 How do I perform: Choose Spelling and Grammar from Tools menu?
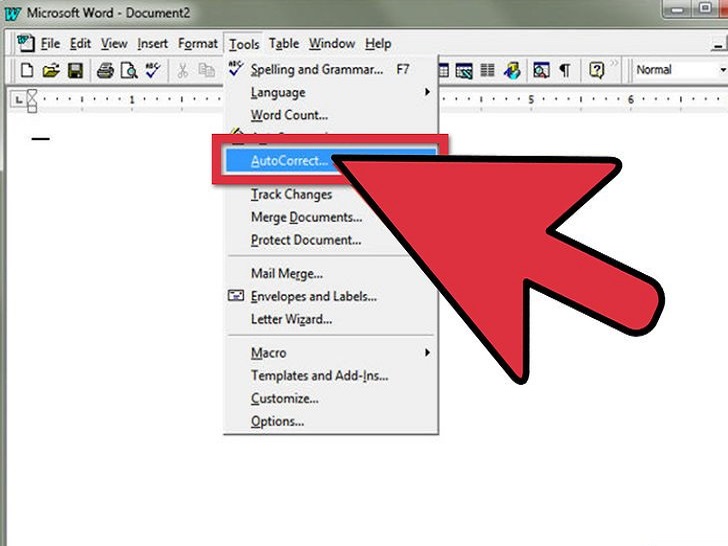pos(331,70)
